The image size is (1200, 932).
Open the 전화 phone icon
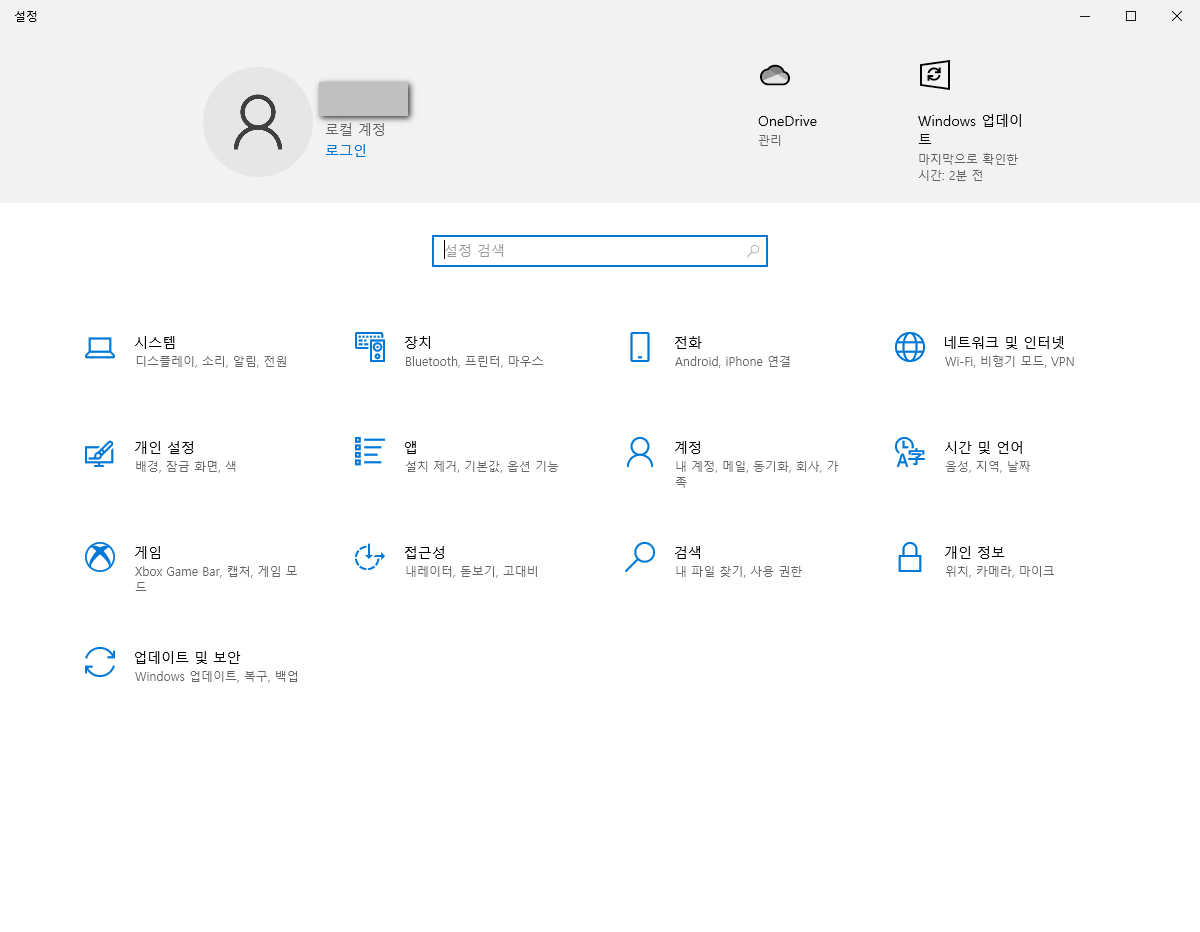point(640,347)
